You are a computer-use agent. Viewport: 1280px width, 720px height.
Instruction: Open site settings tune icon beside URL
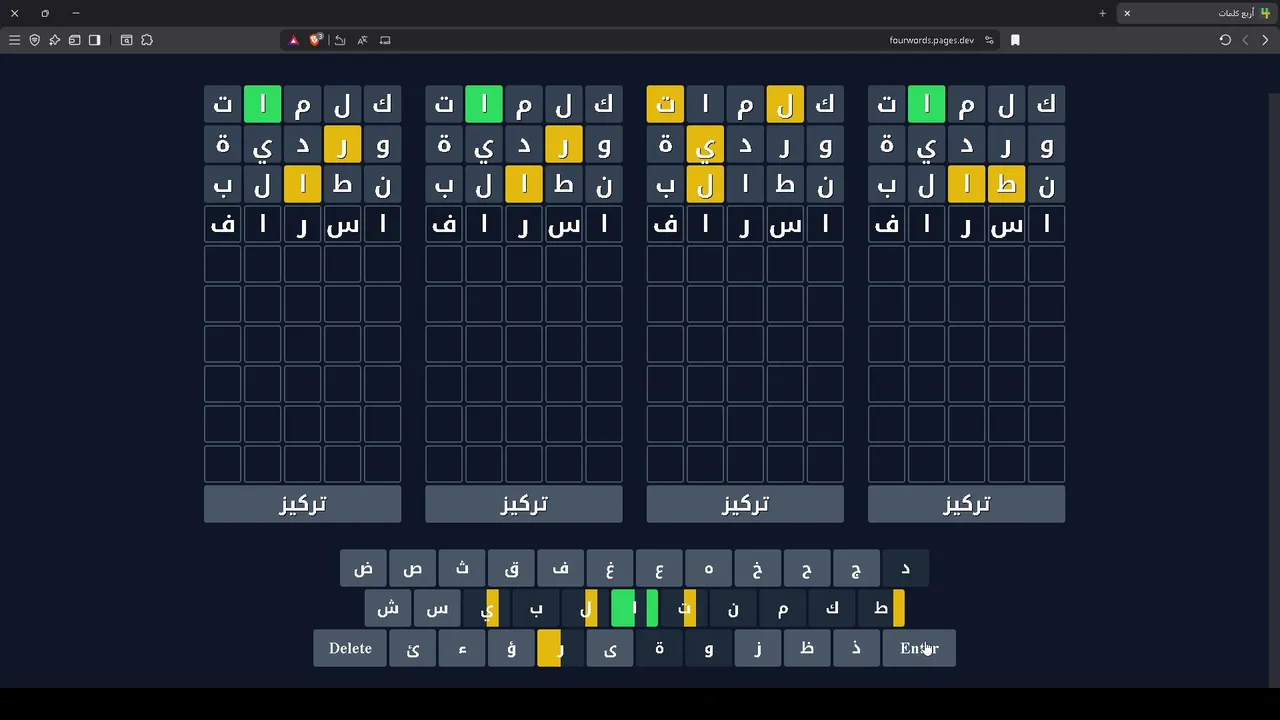click(x=989, y=40)
